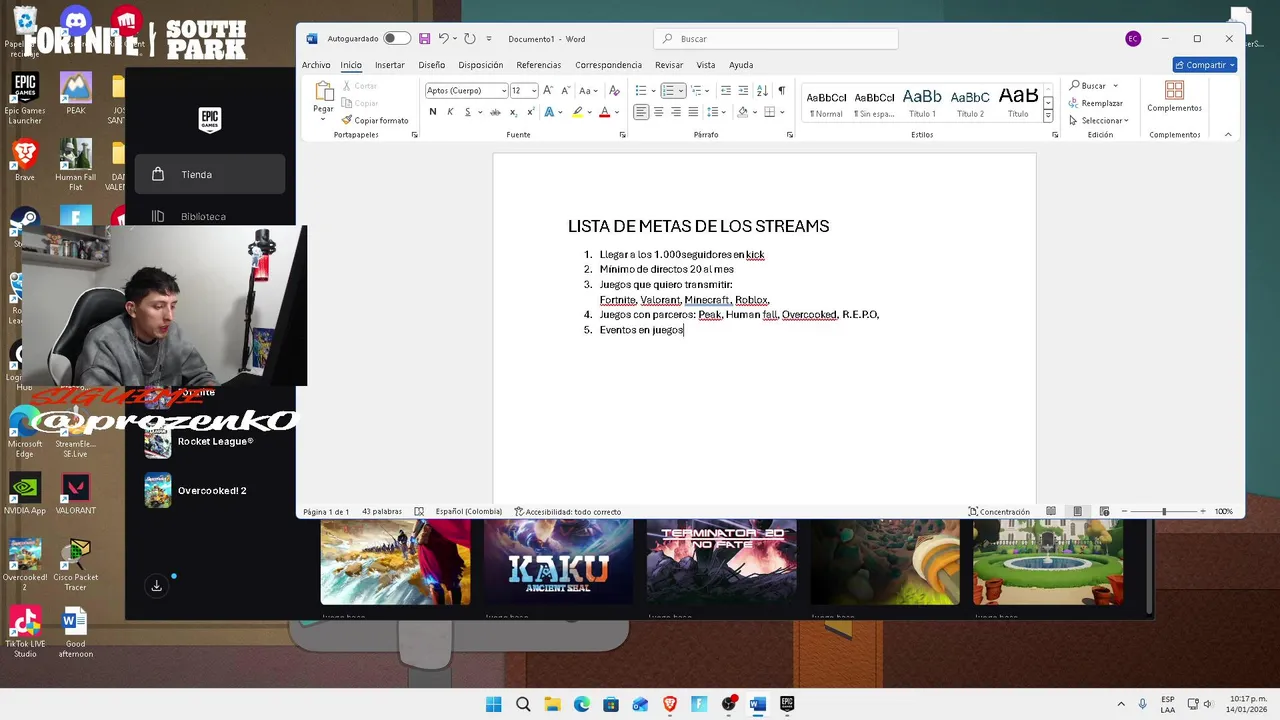The height and width of the screenshot is (720, 1280).
Task: Open the Archivo menu
Action: coord(316,65)
